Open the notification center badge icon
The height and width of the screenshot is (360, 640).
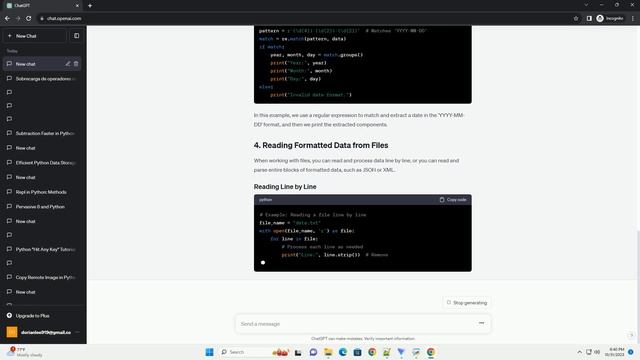coord(631,352)
